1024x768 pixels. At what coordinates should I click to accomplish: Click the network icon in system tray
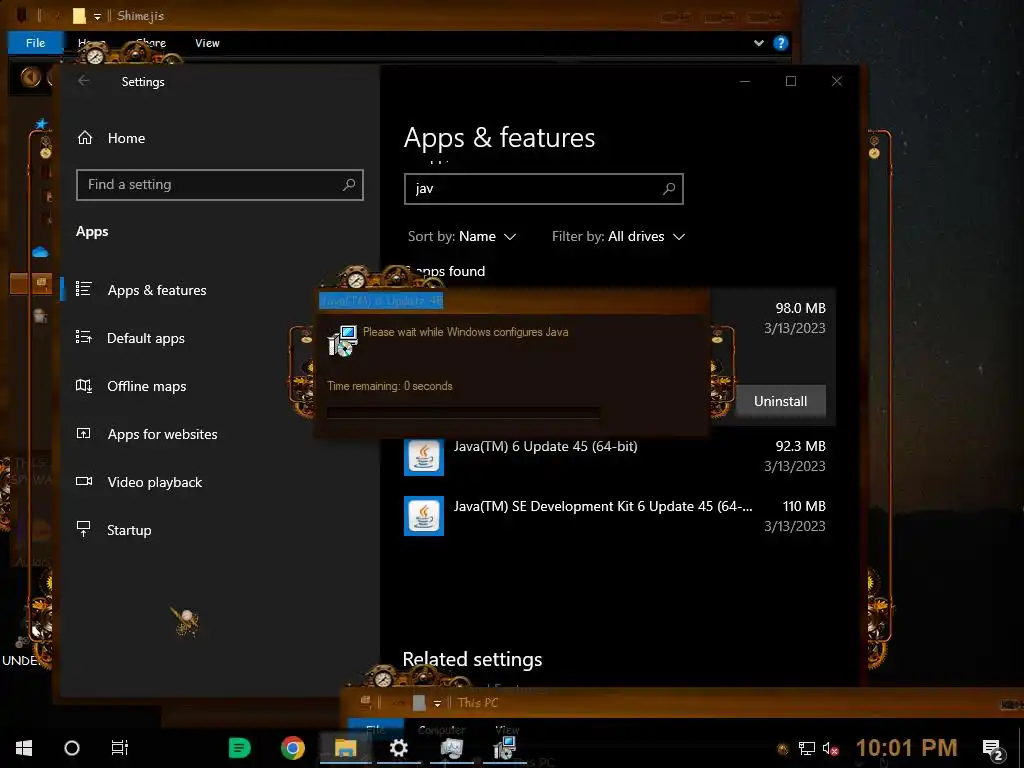click(x=807, y=748)
